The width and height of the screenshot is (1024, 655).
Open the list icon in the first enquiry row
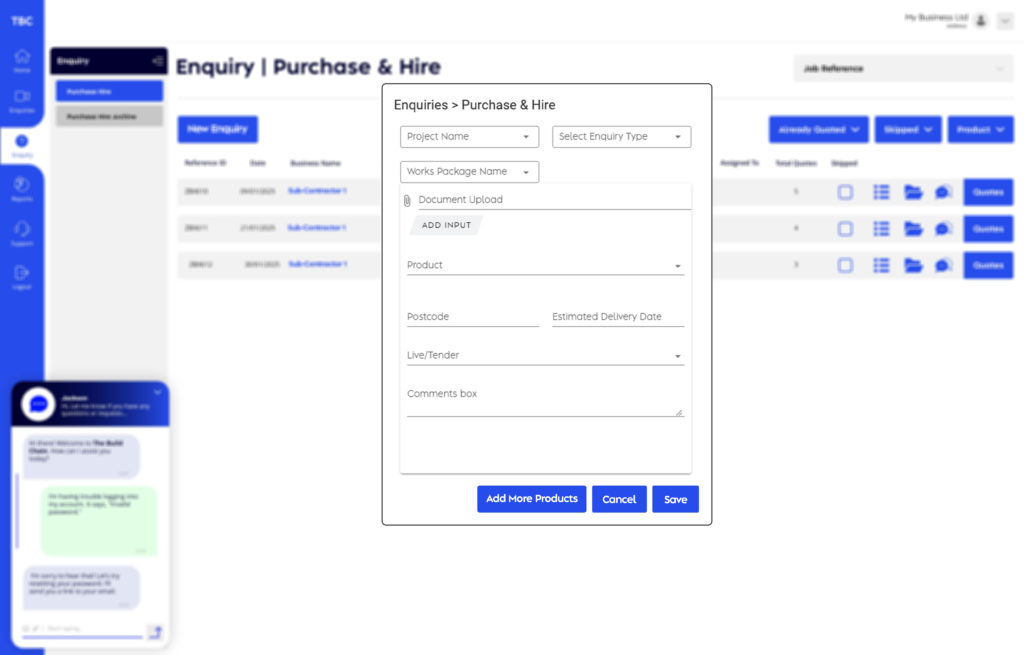point(881,192)
